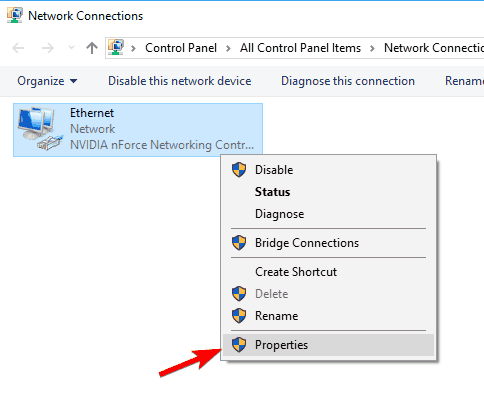
Task: Choose Status from the context menu
Action: click(x=272, y=192)
